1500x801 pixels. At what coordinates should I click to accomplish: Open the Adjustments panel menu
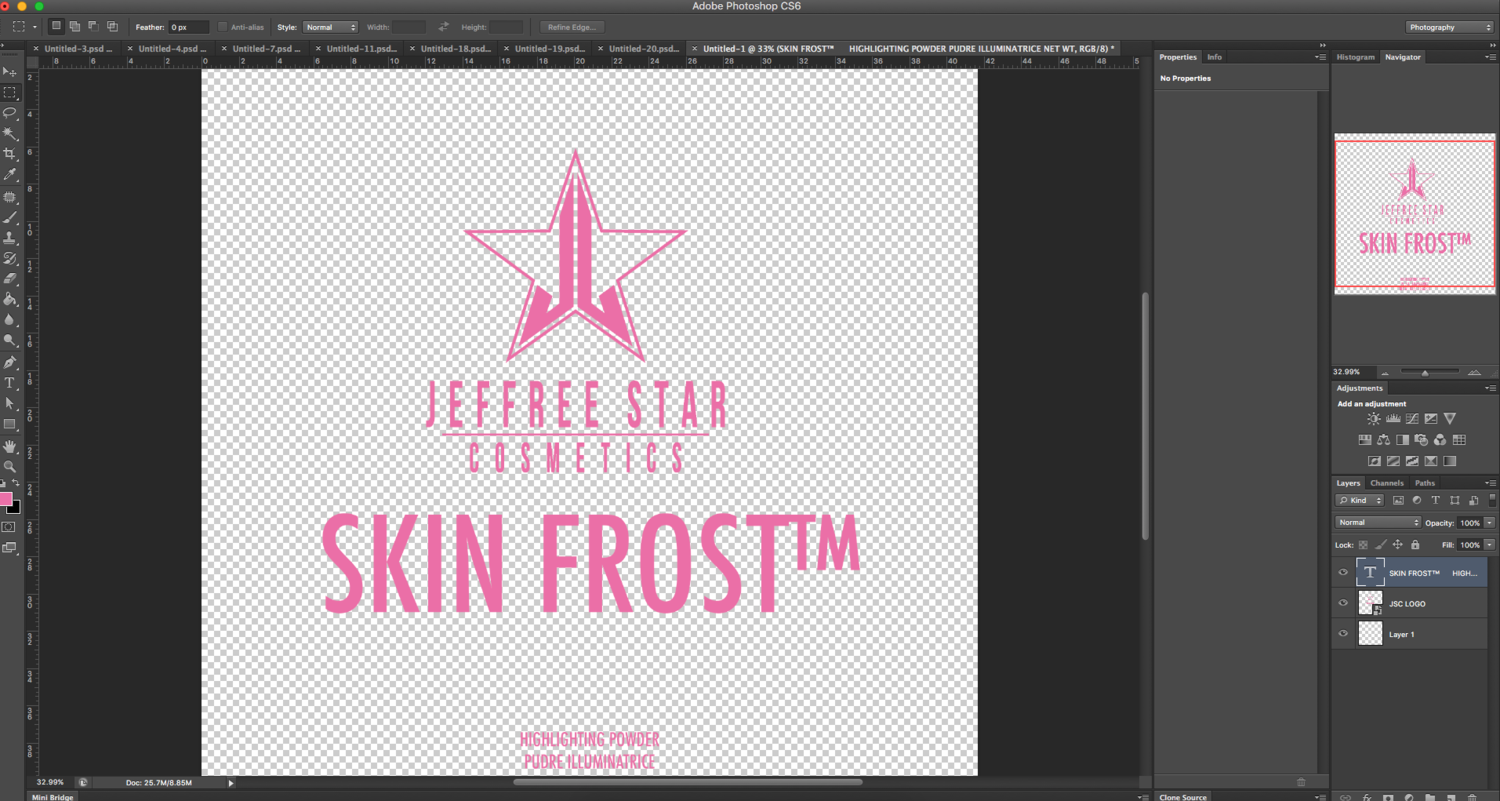pyautogui.click(x=1491, y=388)
